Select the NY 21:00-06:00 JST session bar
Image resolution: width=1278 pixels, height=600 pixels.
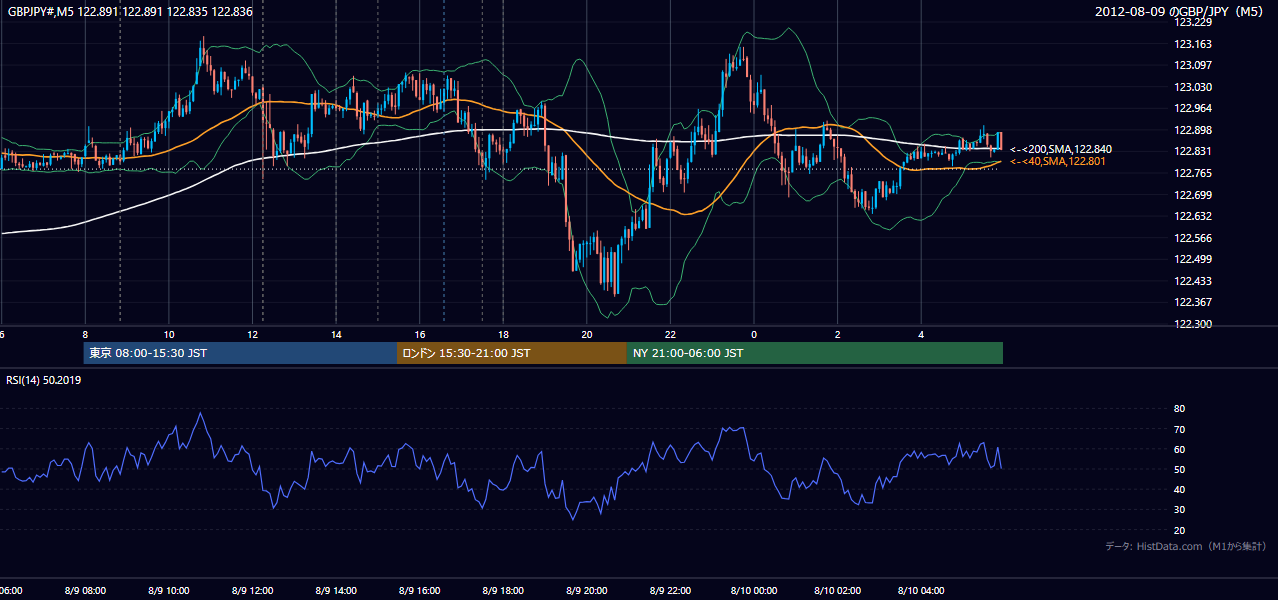pos(815,353)
